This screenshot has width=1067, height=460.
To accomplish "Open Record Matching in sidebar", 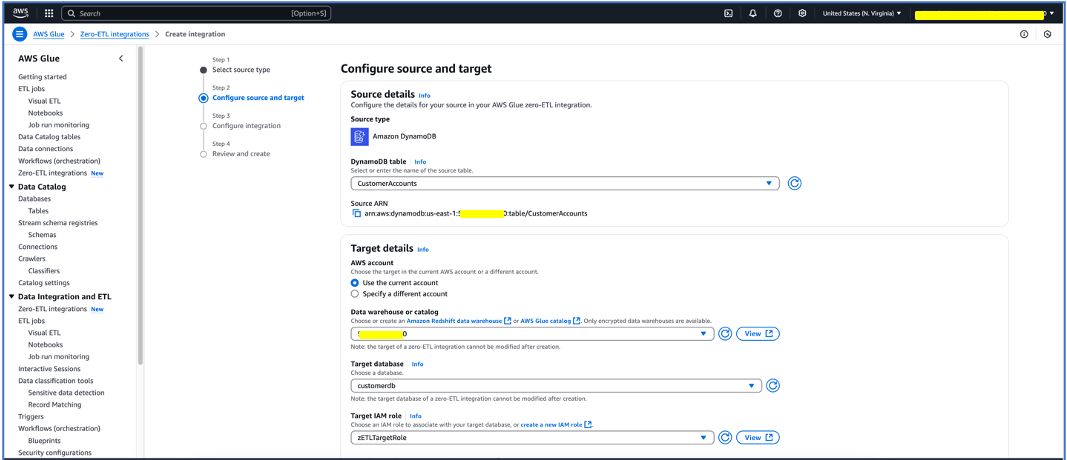I will (54, 405).
